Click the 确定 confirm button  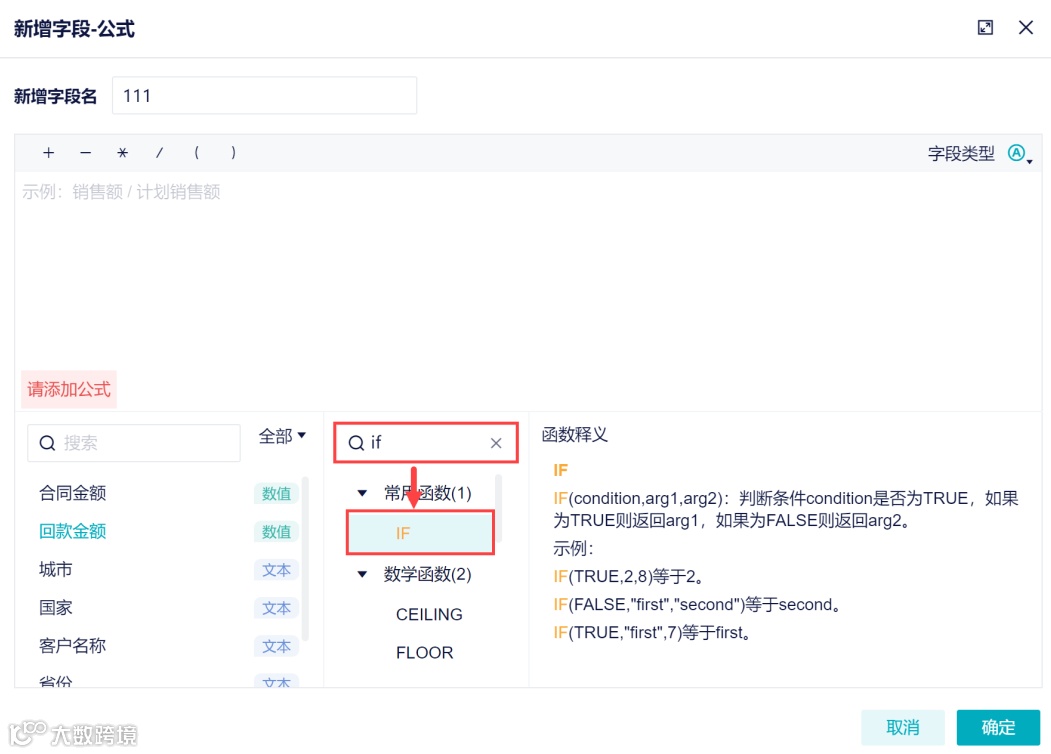click(x=998, y=727)
